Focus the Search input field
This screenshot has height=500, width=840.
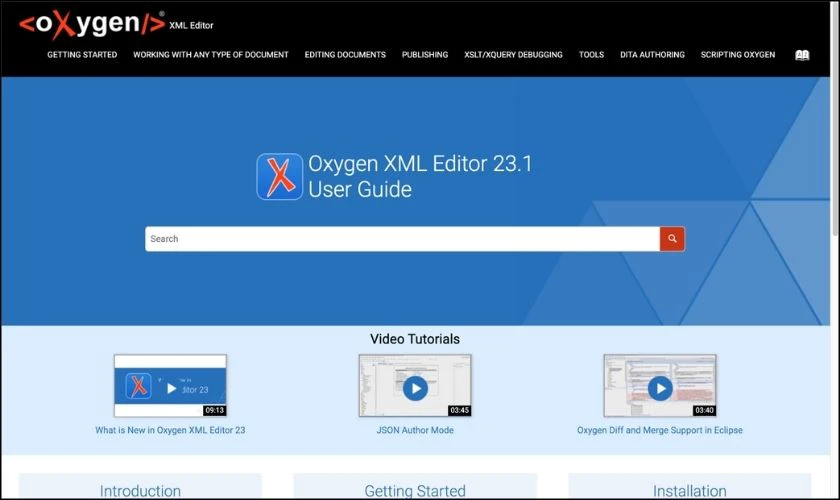pos(402,239)
